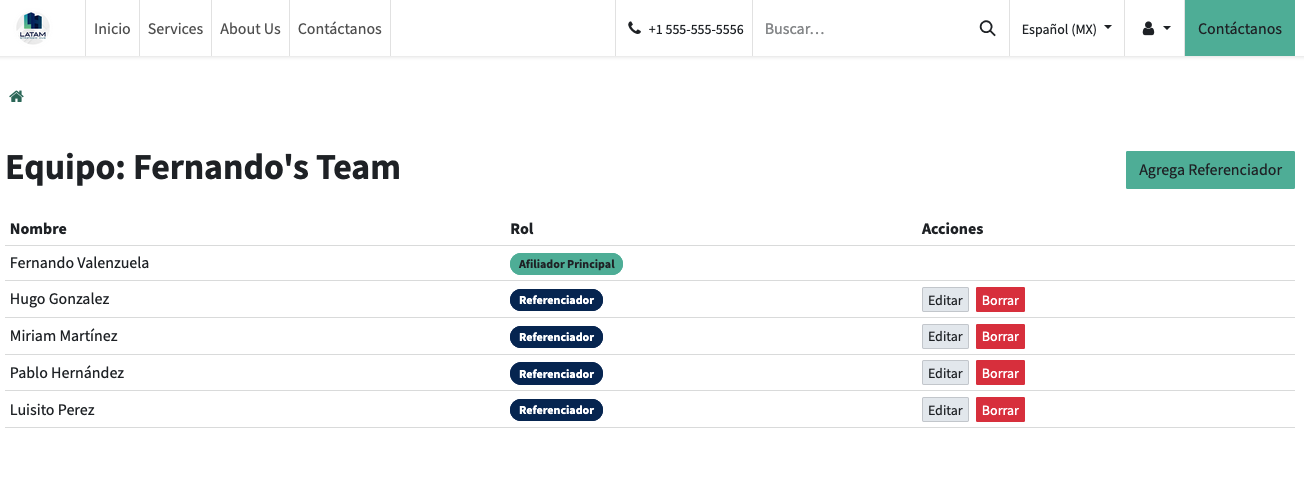This screenshot has height=495, width=1304.
Task: Delete Hugo Gonzalez from the team
Action: pos(1000,300)
